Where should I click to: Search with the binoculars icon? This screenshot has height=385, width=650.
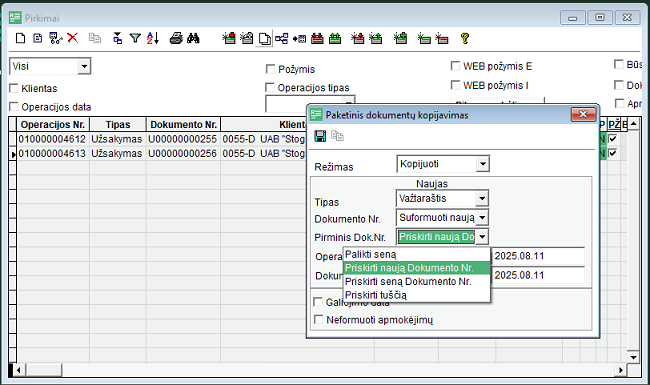coord(193,39)
